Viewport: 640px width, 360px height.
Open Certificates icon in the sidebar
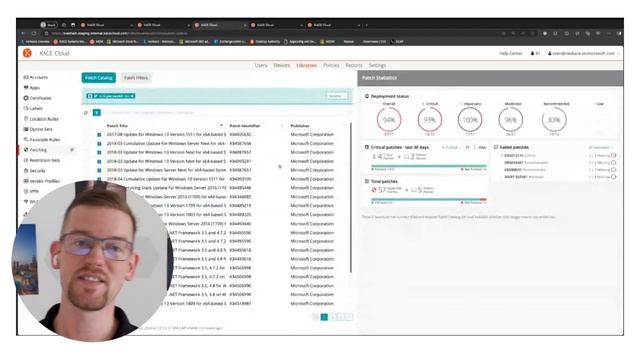[x=26, y=98]
